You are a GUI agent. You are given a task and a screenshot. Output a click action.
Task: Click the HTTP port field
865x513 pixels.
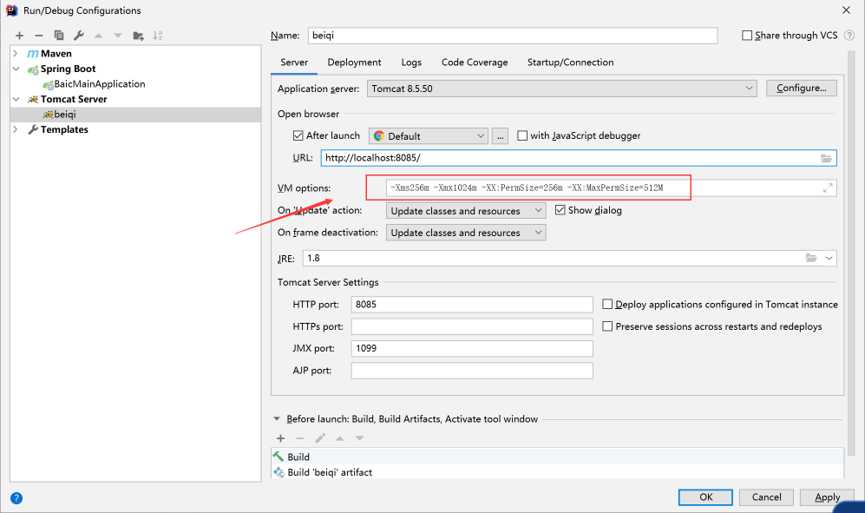[472, 304]
